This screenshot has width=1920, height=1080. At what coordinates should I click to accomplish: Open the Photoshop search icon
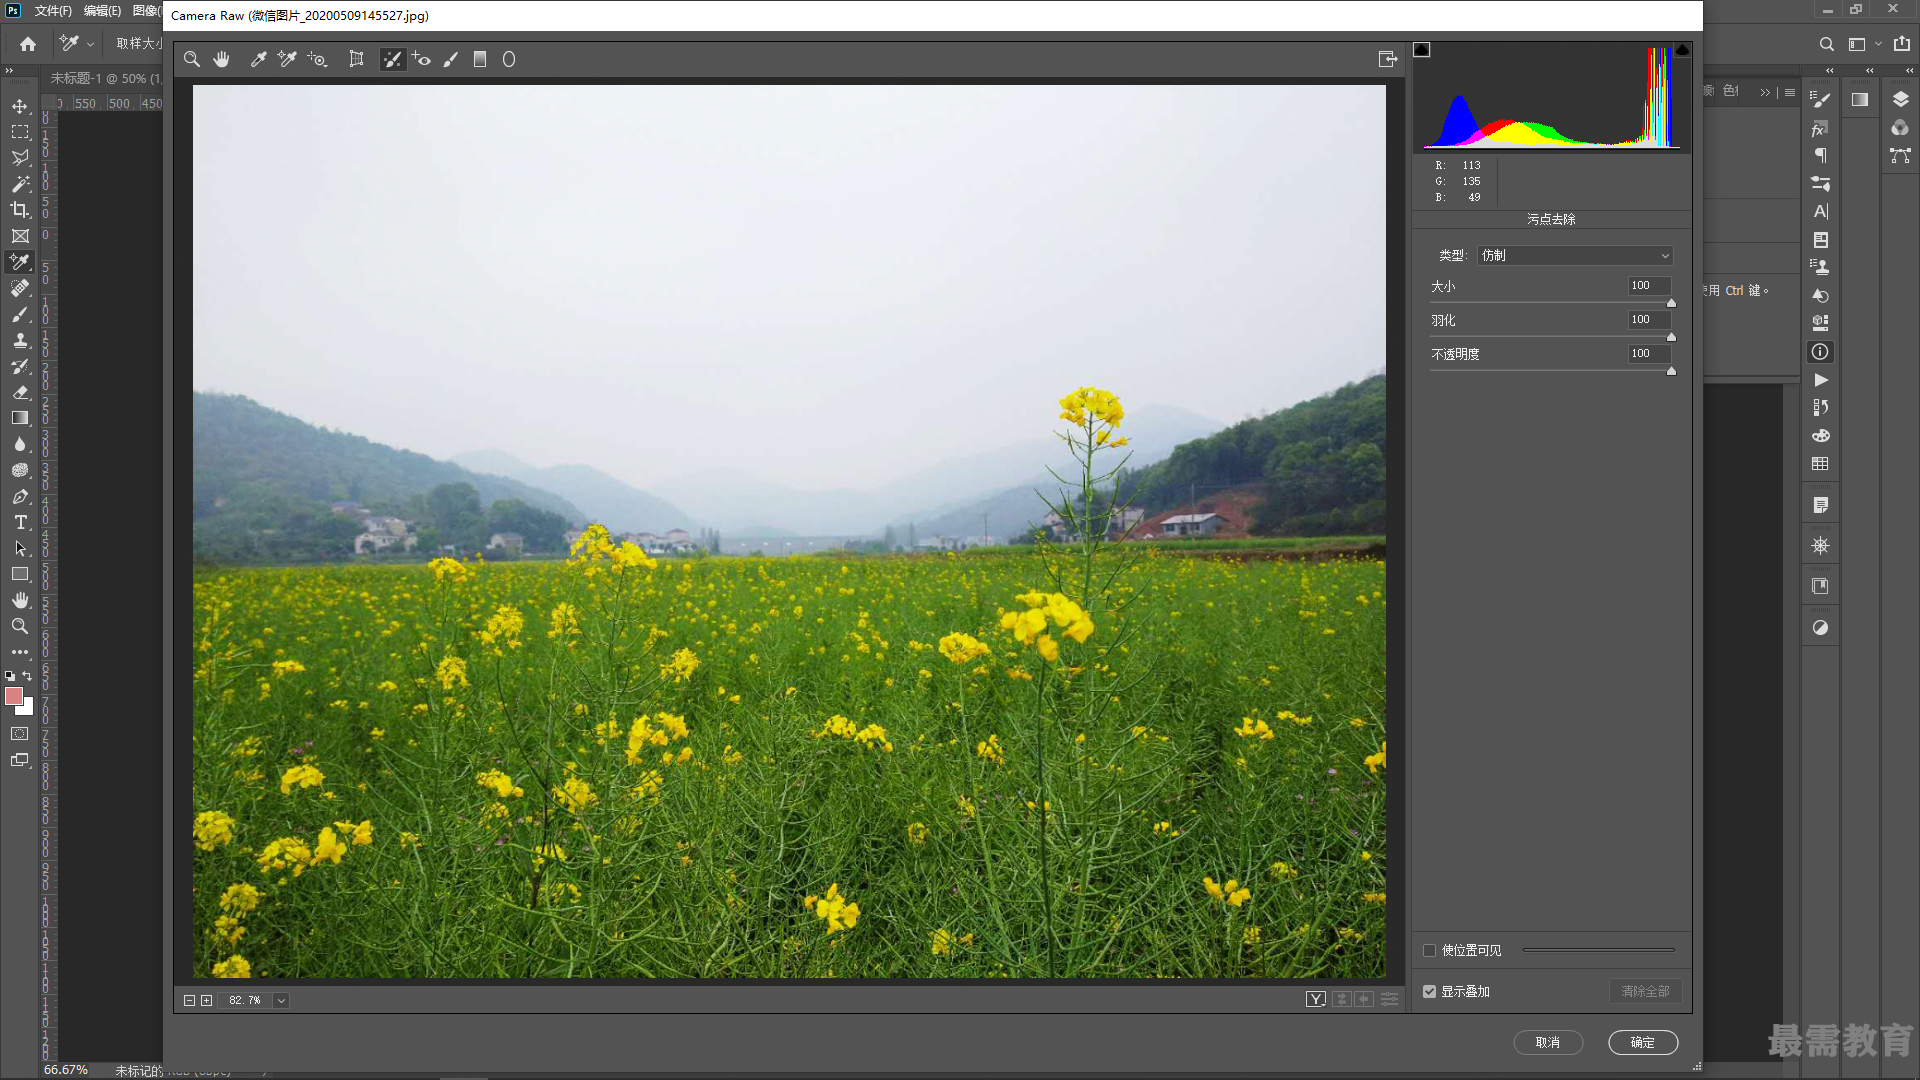point(1827,44)
